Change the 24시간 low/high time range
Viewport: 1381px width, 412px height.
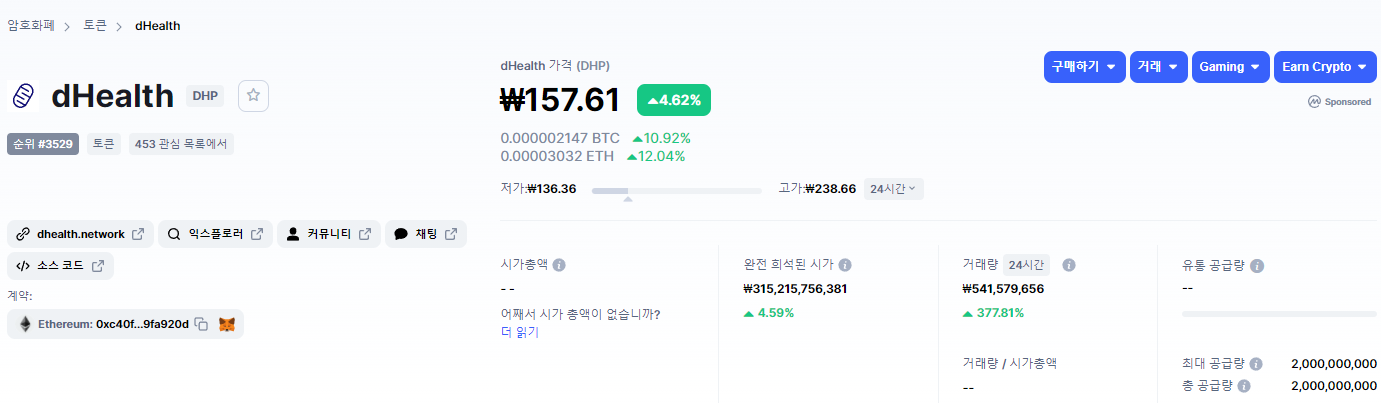893,188
